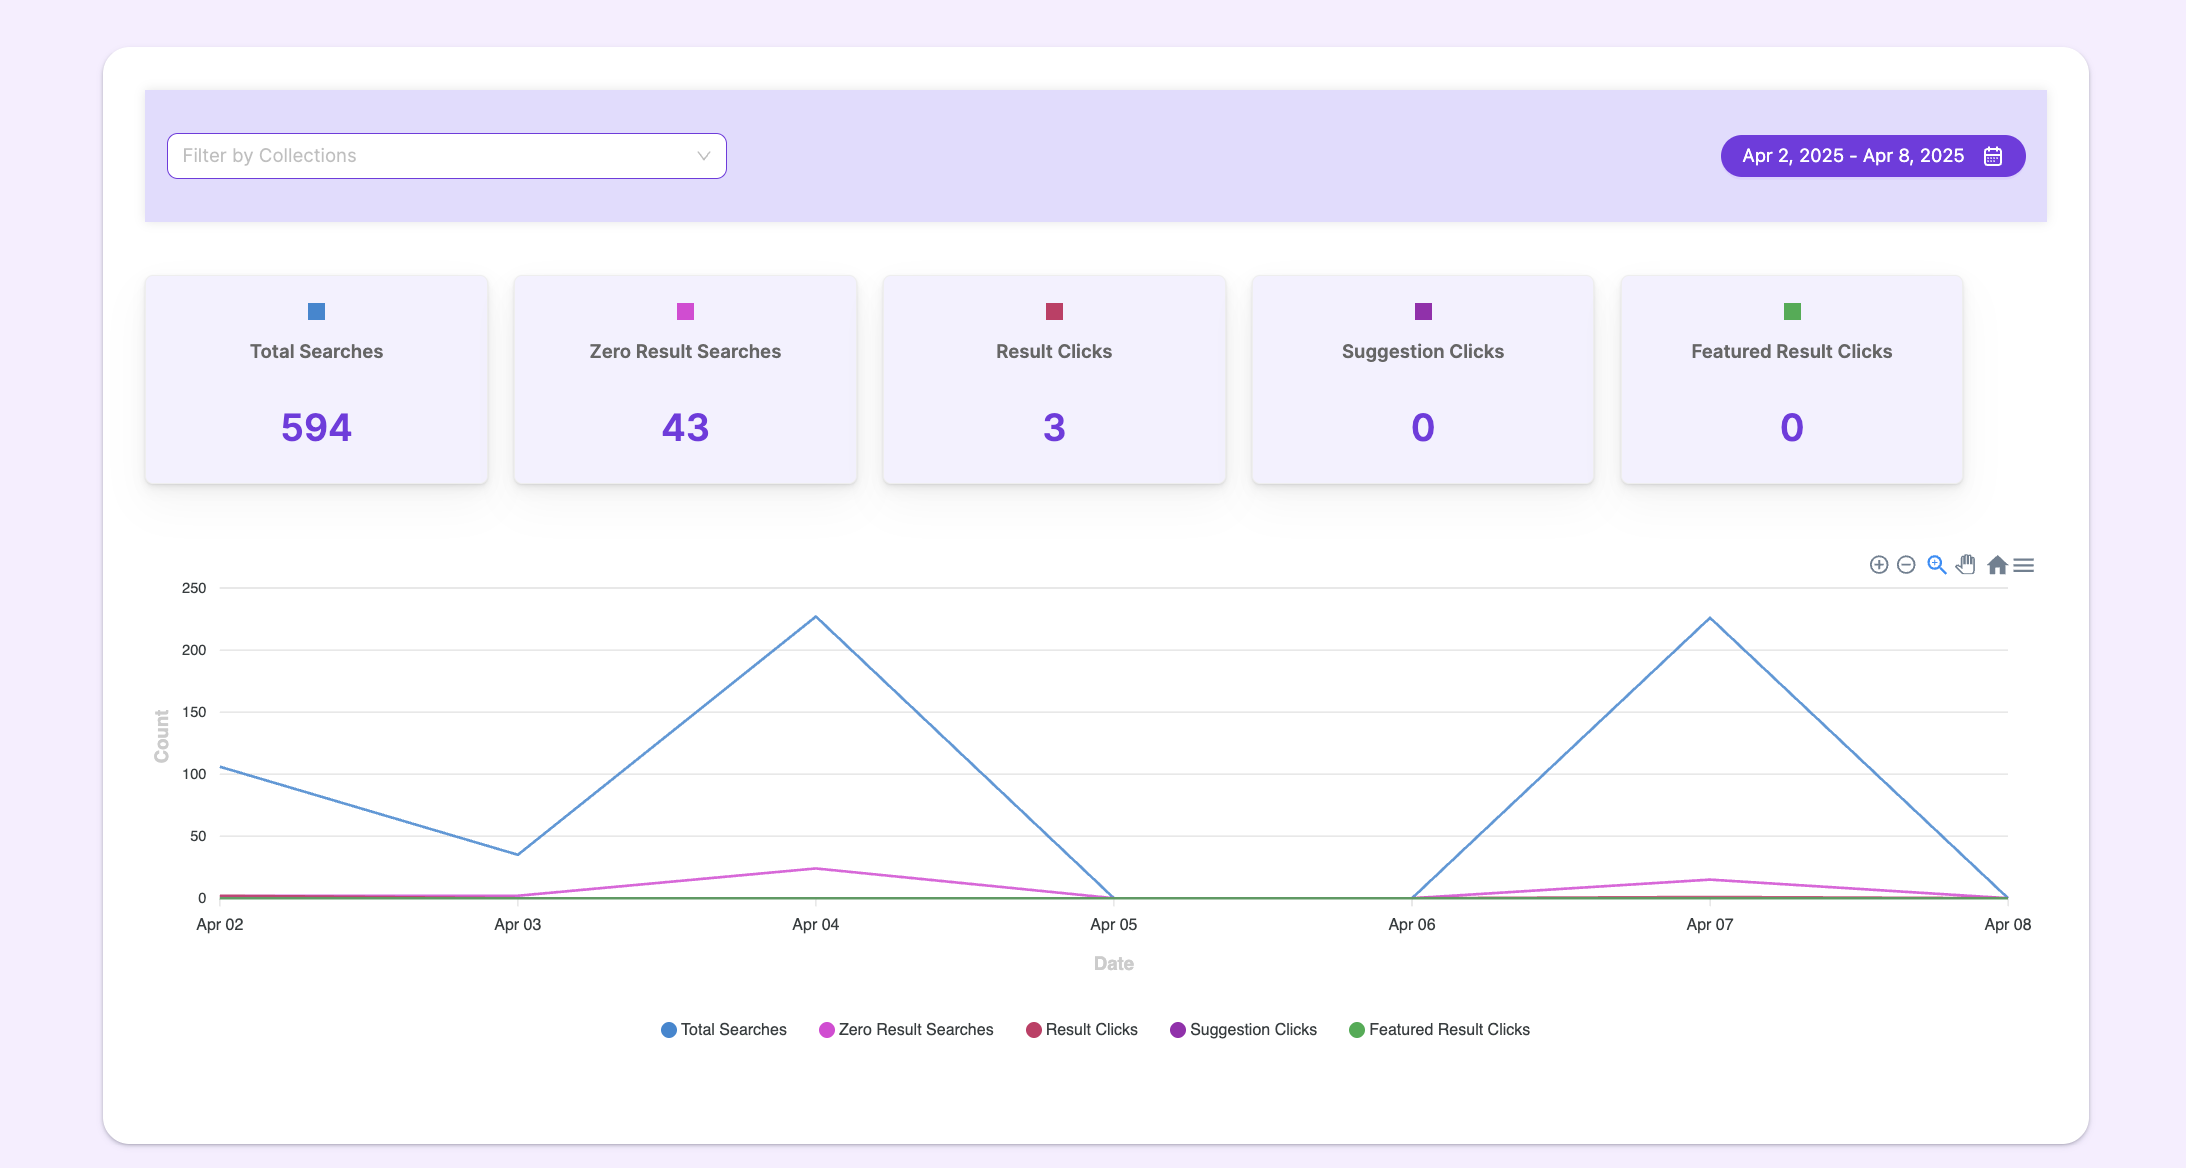This screenshot has width=2186, height=1168.
Task: Click the Total Searches 594 card
Action: [x=316, y=400]
